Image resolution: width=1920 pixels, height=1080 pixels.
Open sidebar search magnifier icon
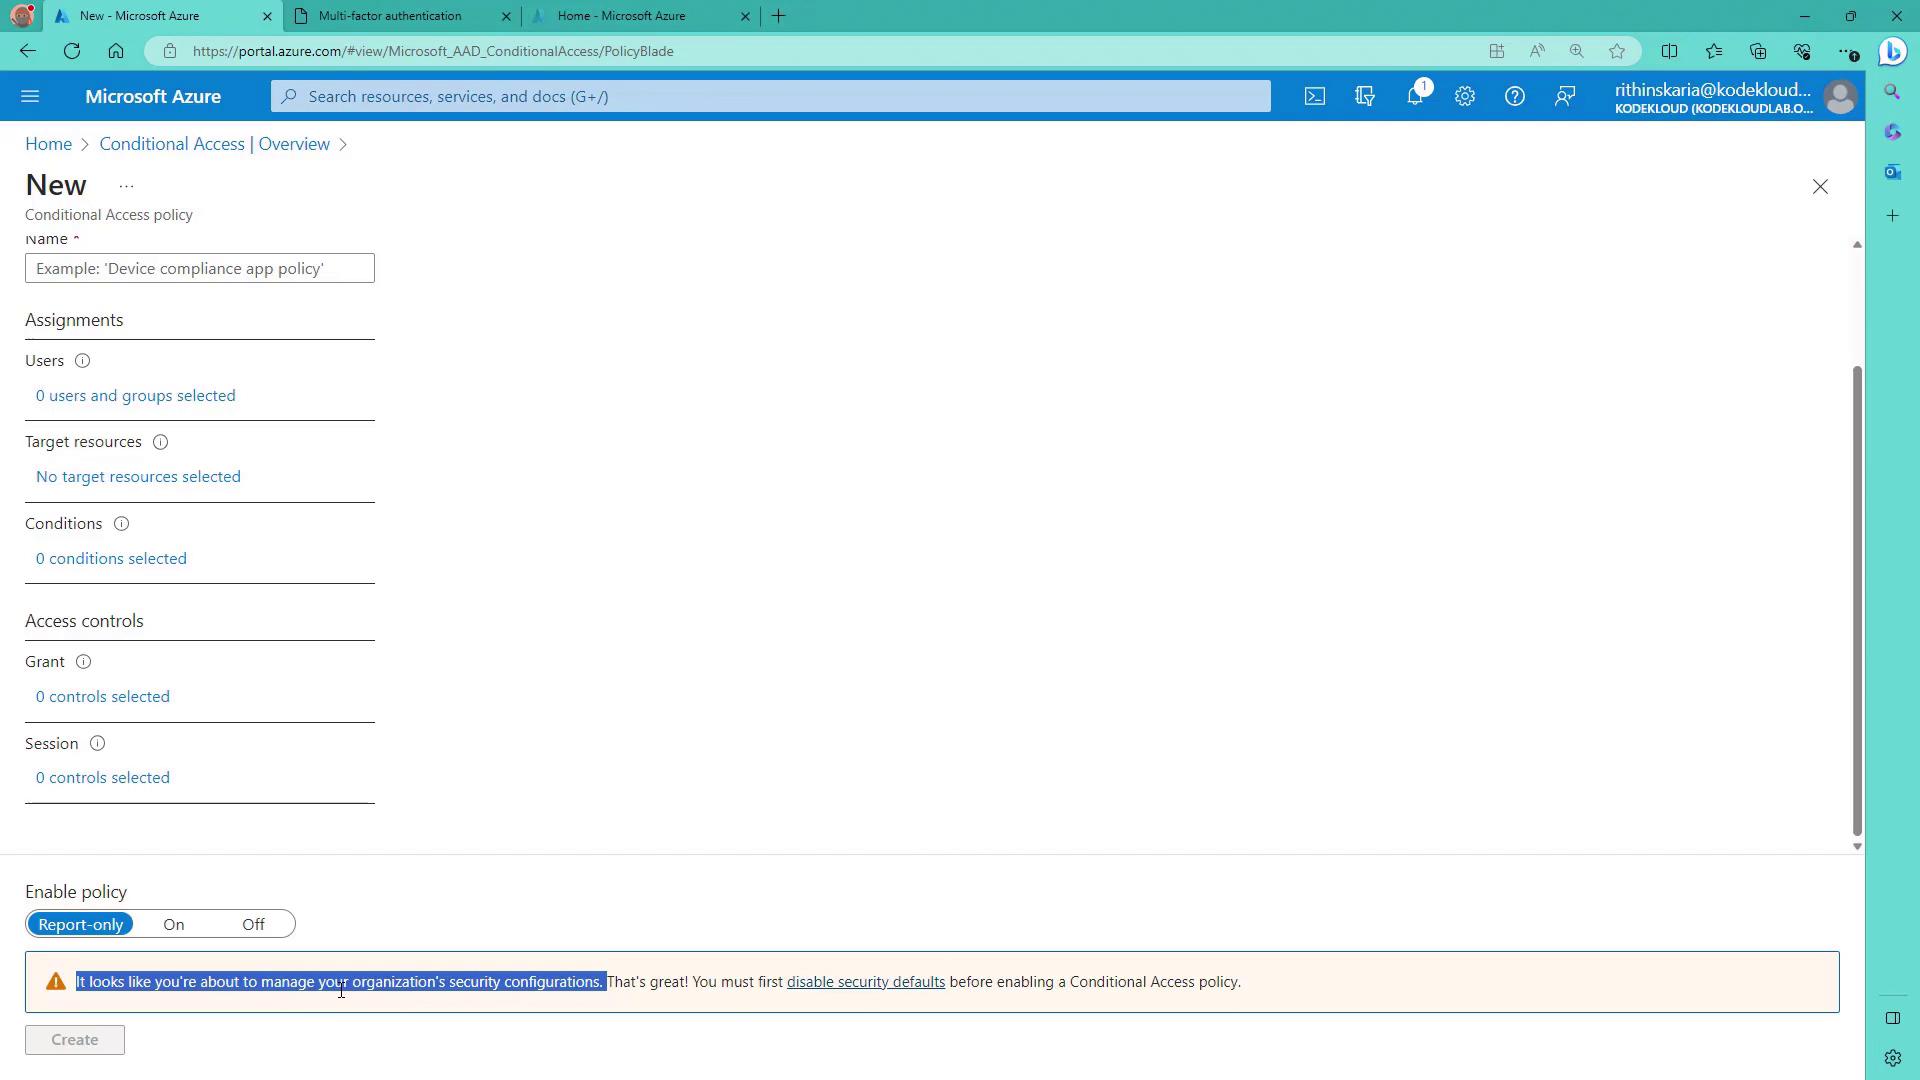[1892, 92]
